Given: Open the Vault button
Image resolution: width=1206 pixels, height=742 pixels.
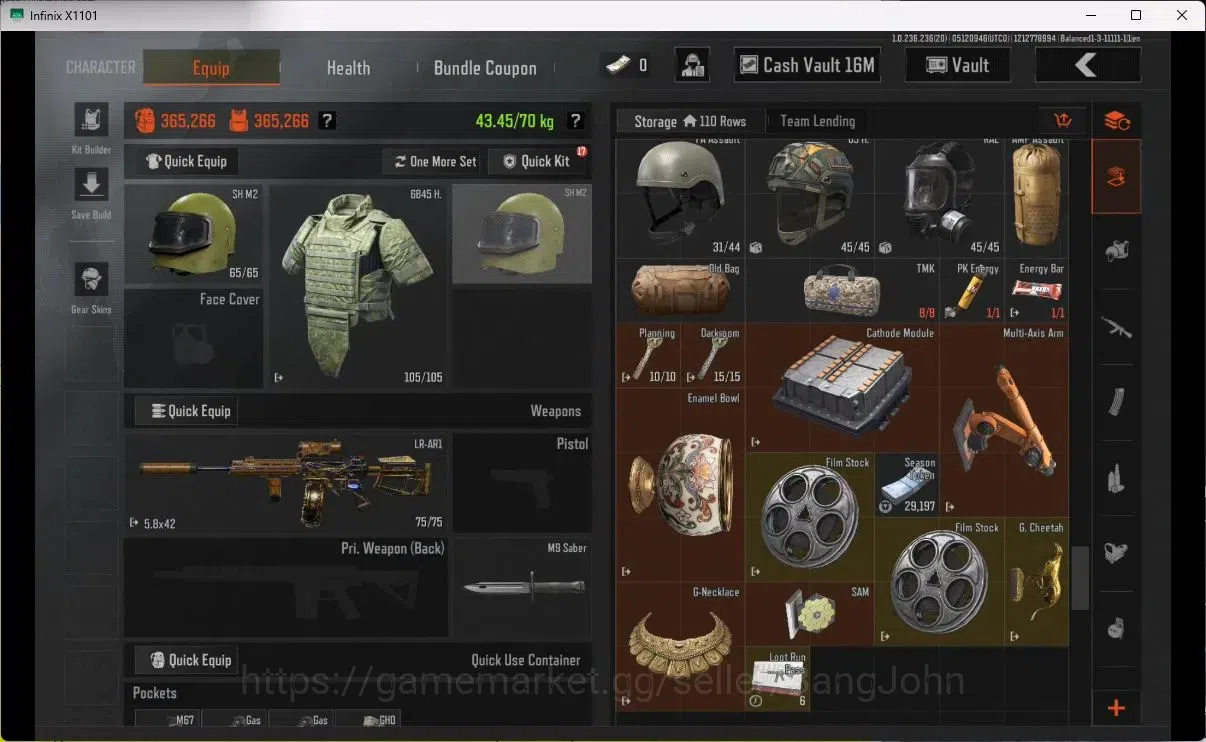Looking at the screenshot, I should [957, 65].
